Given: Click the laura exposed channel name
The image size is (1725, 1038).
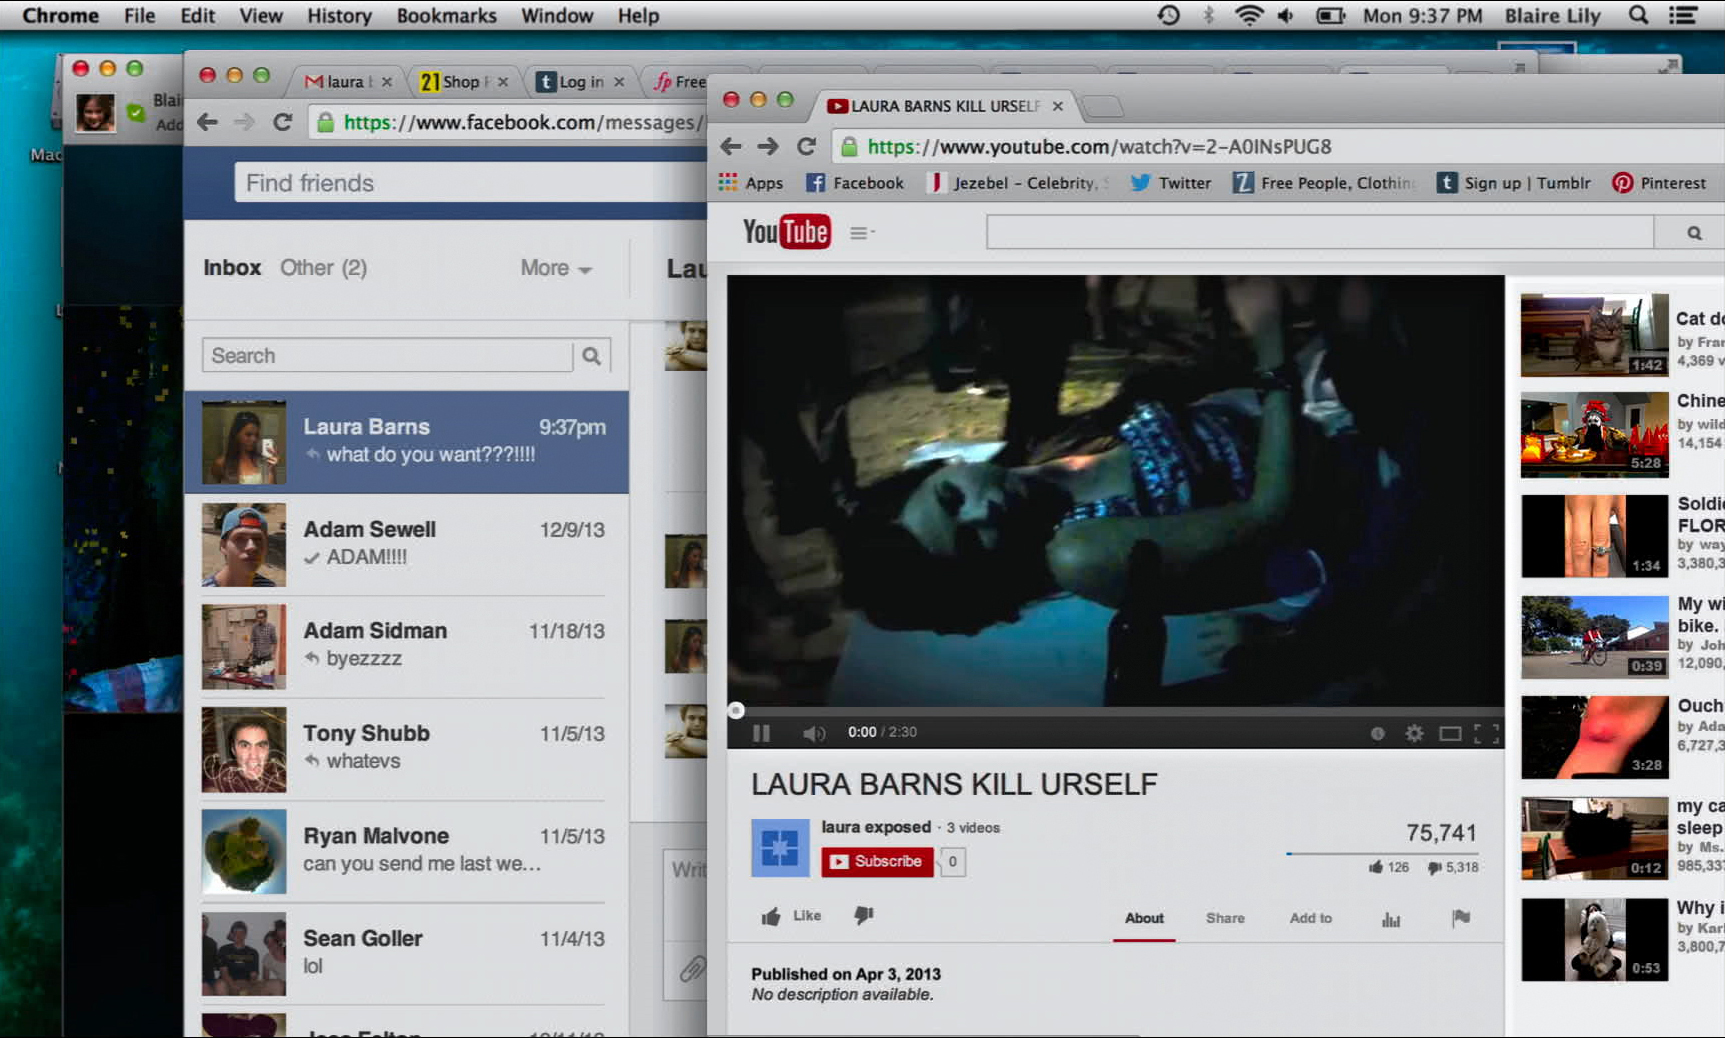Looking at the screenshot, I should (876, 827).
